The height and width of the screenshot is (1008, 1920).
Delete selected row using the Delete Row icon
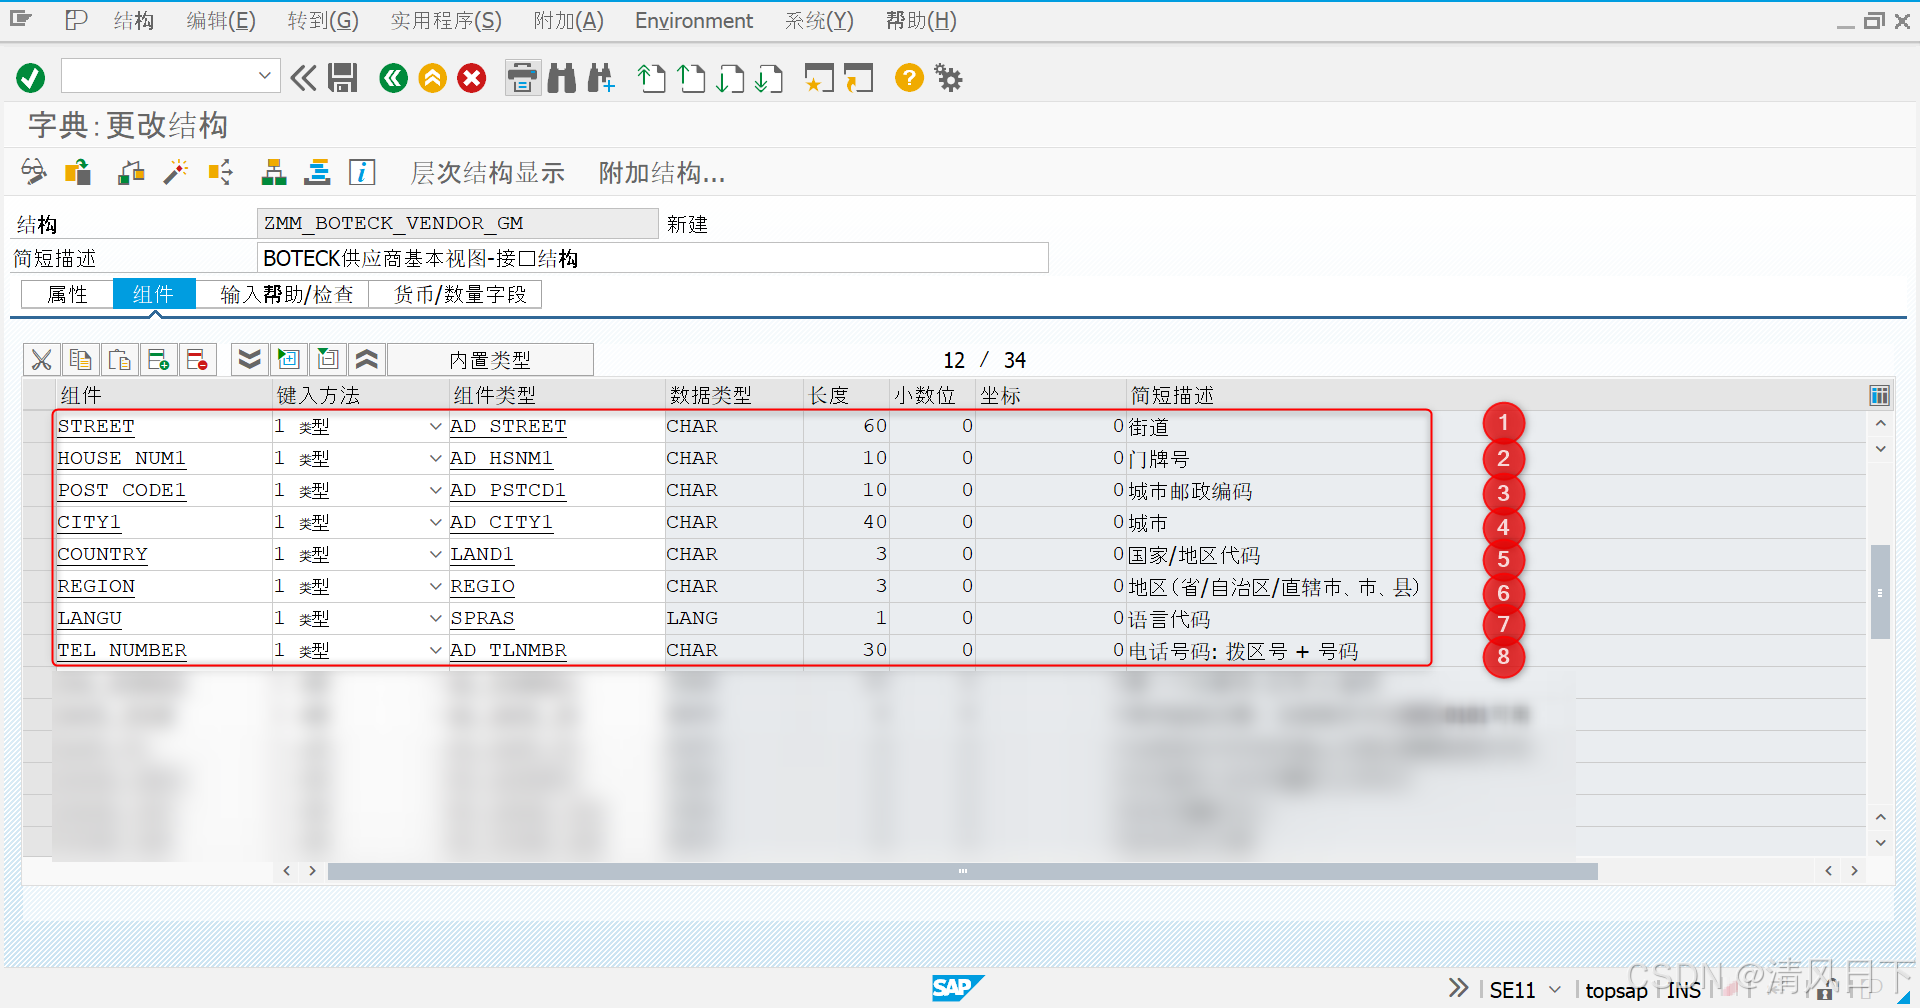(197, 359)
